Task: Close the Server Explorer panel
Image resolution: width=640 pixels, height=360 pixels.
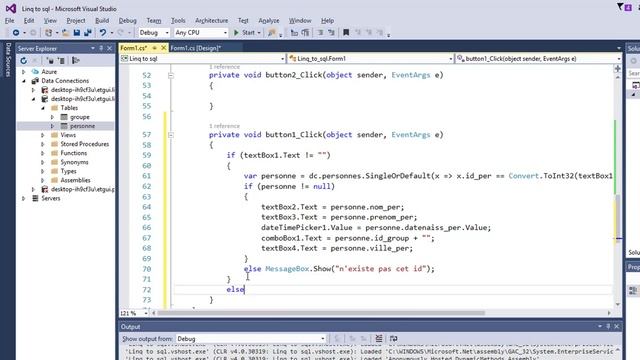Action: tap(109, 48)
